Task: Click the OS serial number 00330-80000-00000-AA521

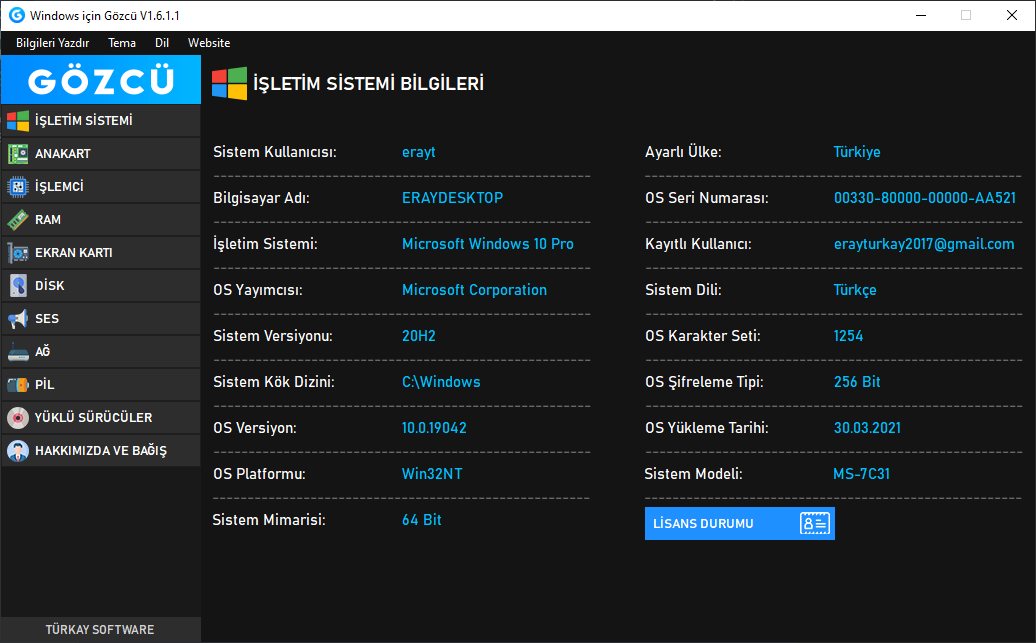Action: (924, 198)
